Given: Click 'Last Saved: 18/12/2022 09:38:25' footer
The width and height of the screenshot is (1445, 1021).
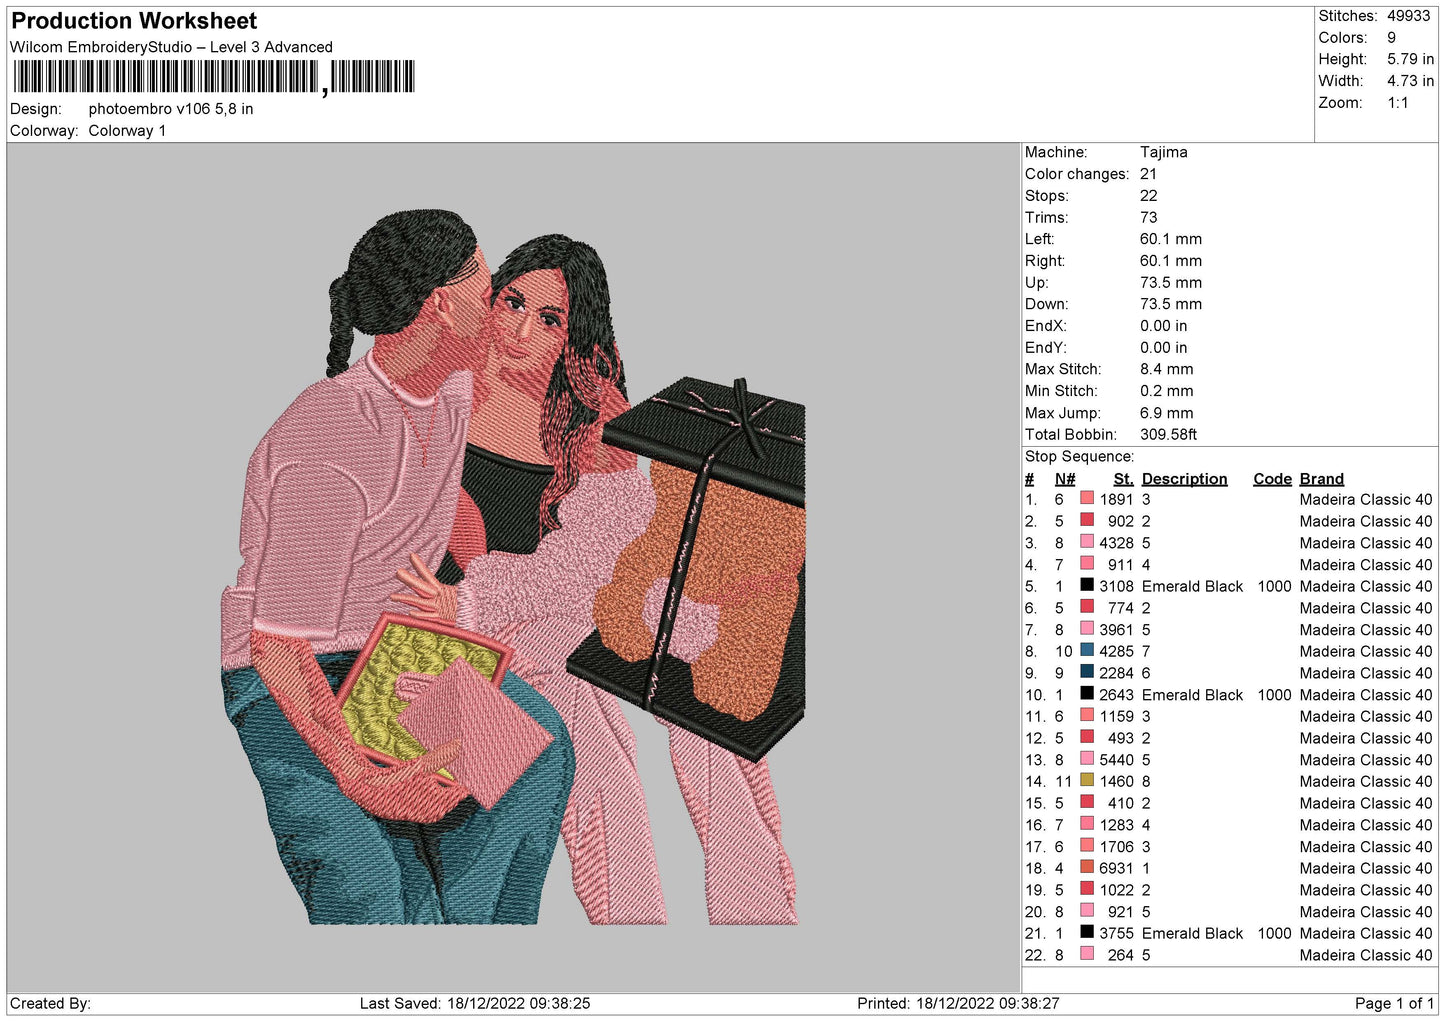Looking at the screenshot, I should click(x=475, y=1003).
